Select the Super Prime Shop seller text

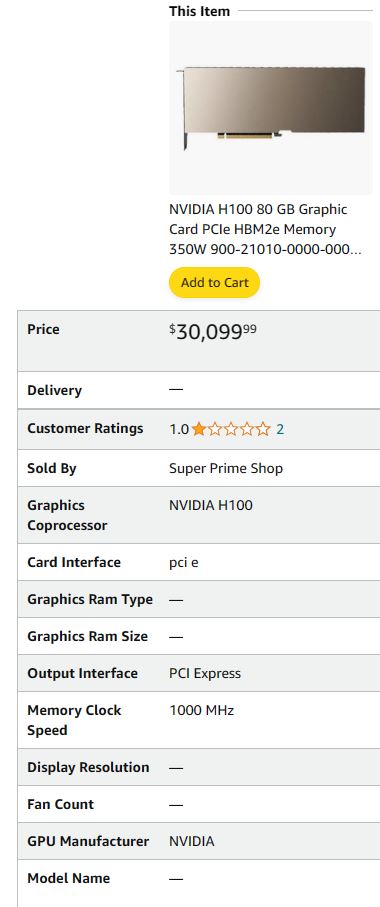point(226,468)
